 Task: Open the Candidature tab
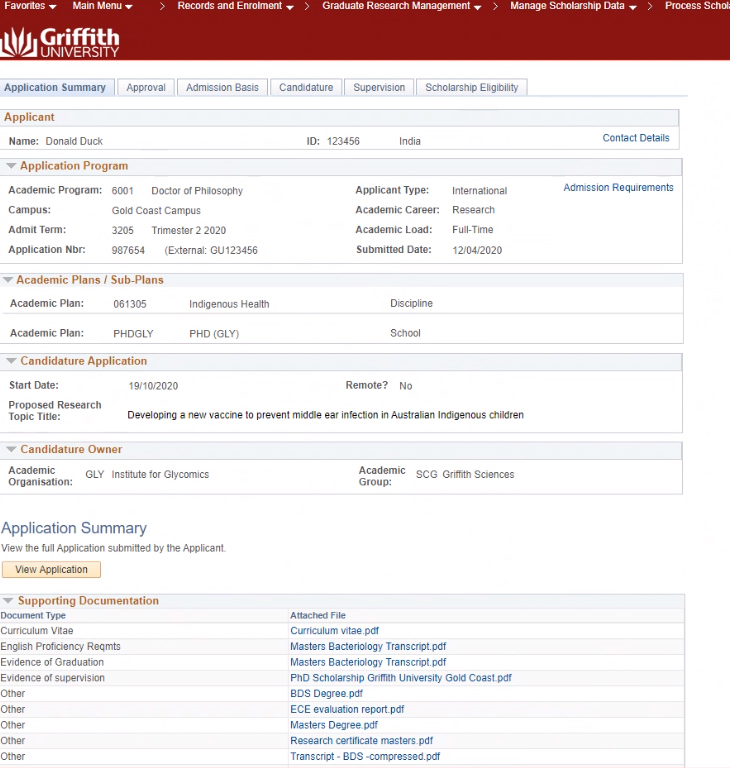coord(306,88)
